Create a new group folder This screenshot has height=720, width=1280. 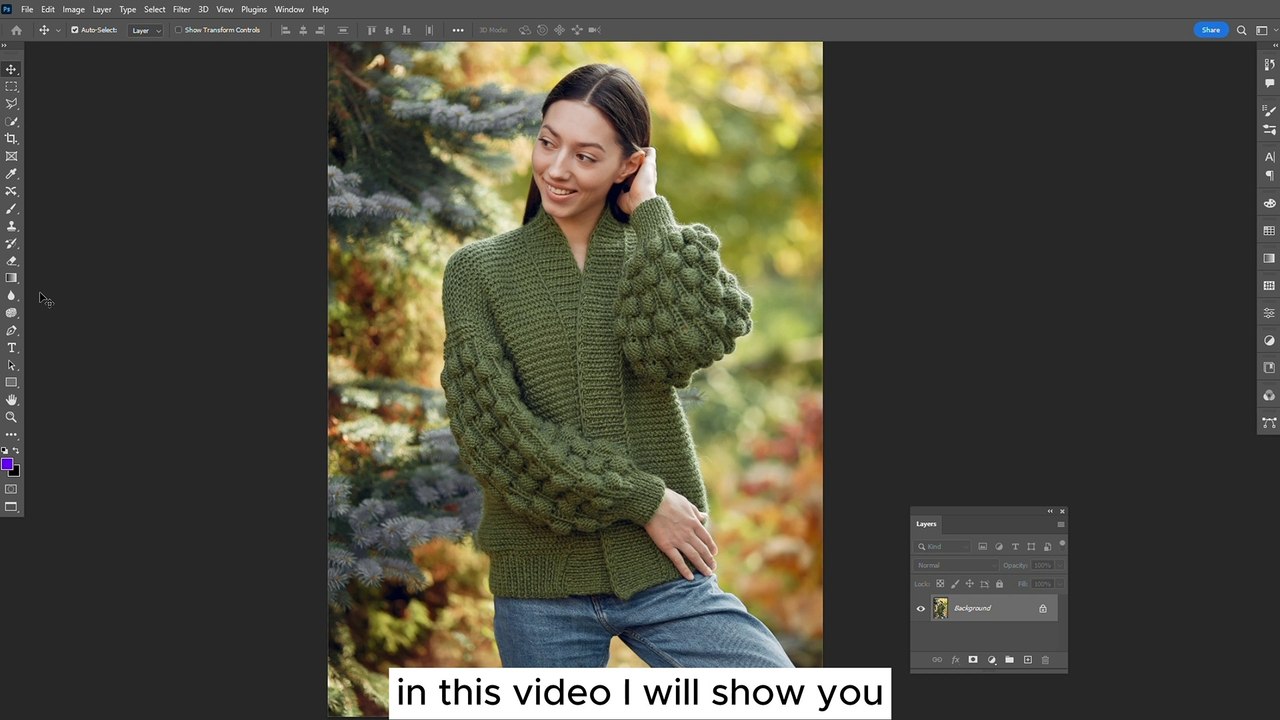pos(1009,660)
